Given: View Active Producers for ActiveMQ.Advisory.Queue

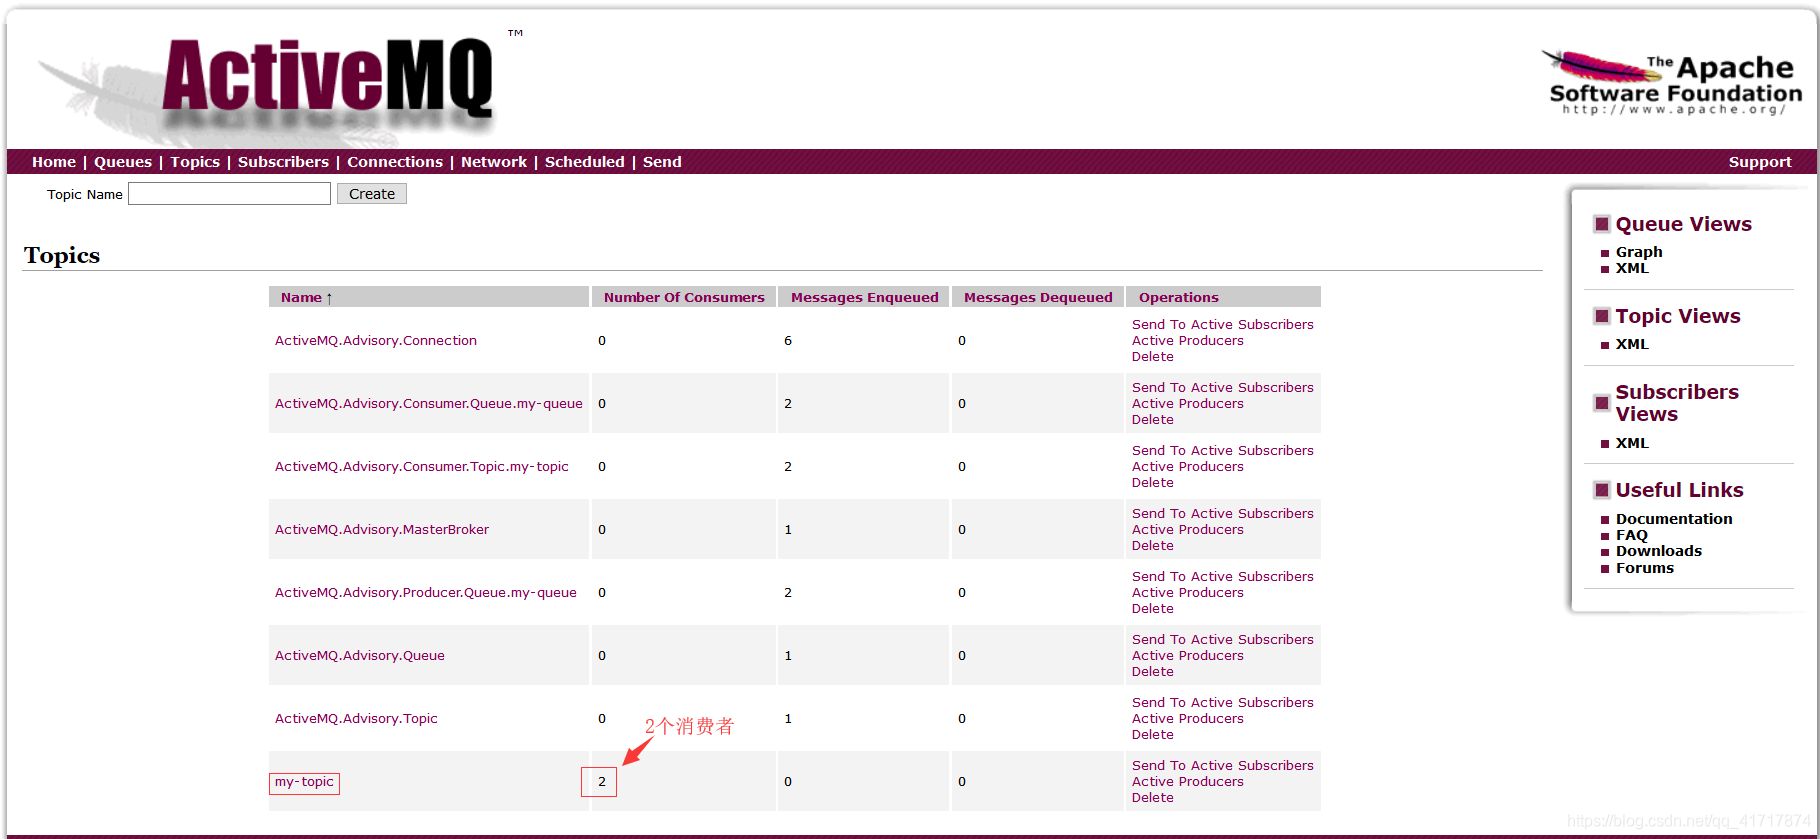Looking at the screenshot, I should click(1188, 656).
